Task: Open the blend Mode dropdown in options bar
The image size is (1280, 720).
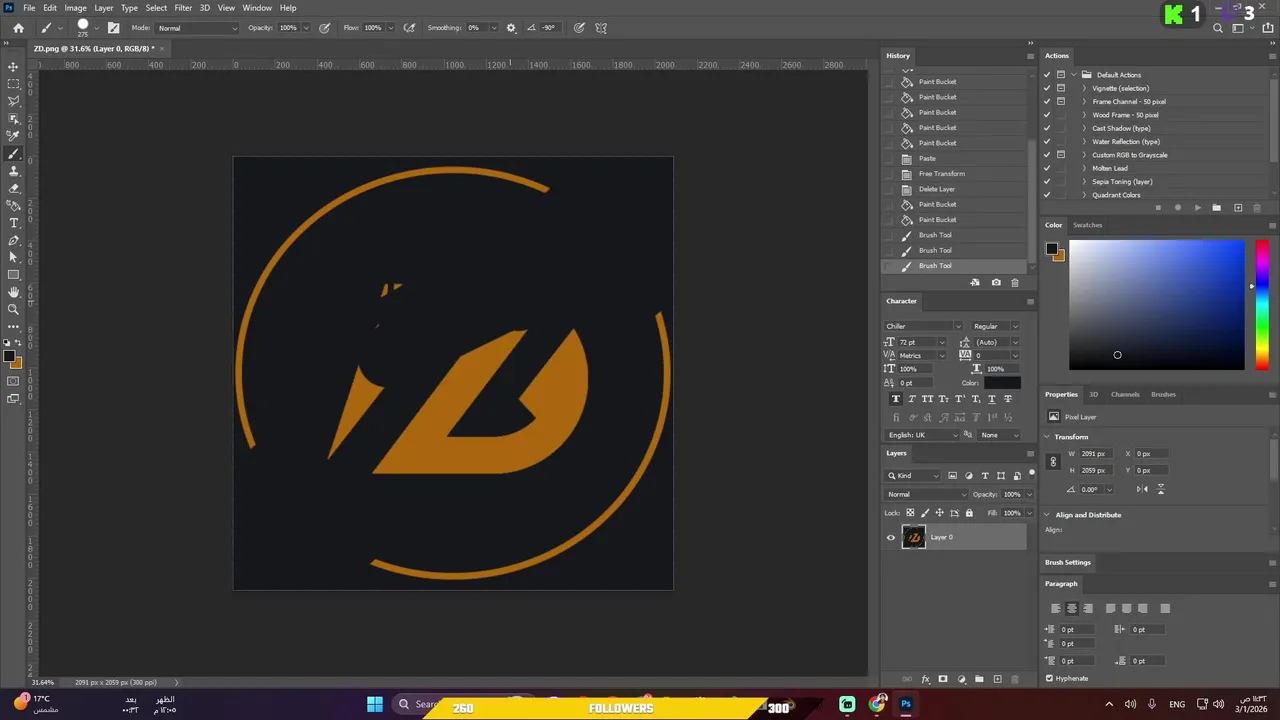Action: pos(197,28)
